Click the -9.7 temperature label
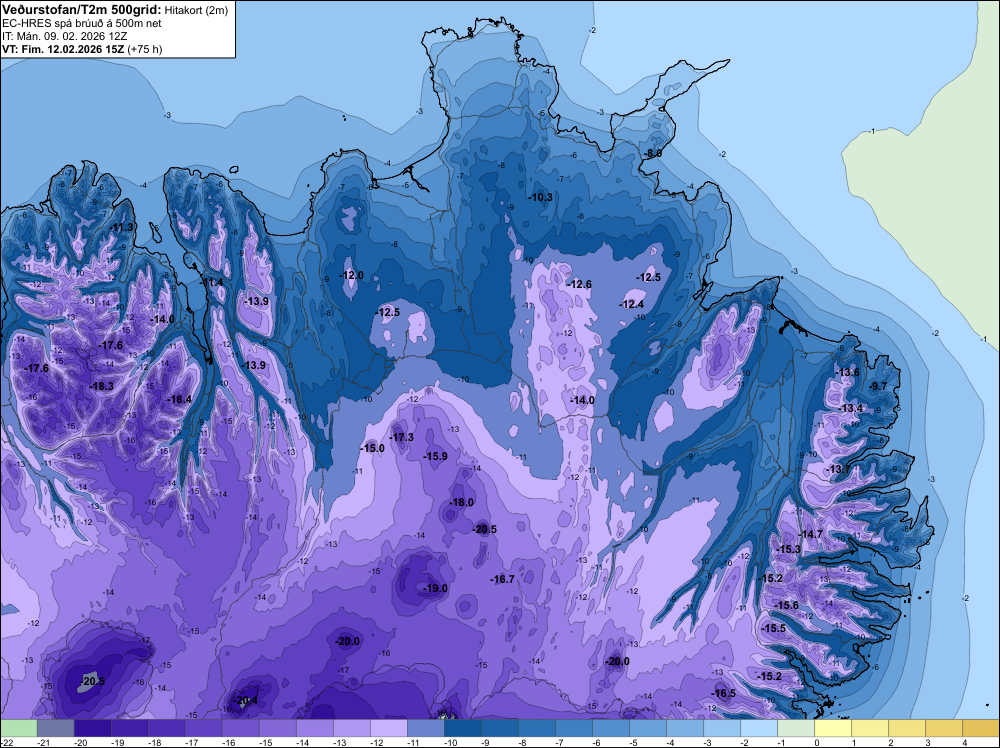The height and width of the screenshot is (748, 1000). pyautogui.click(x=878, y=386)
